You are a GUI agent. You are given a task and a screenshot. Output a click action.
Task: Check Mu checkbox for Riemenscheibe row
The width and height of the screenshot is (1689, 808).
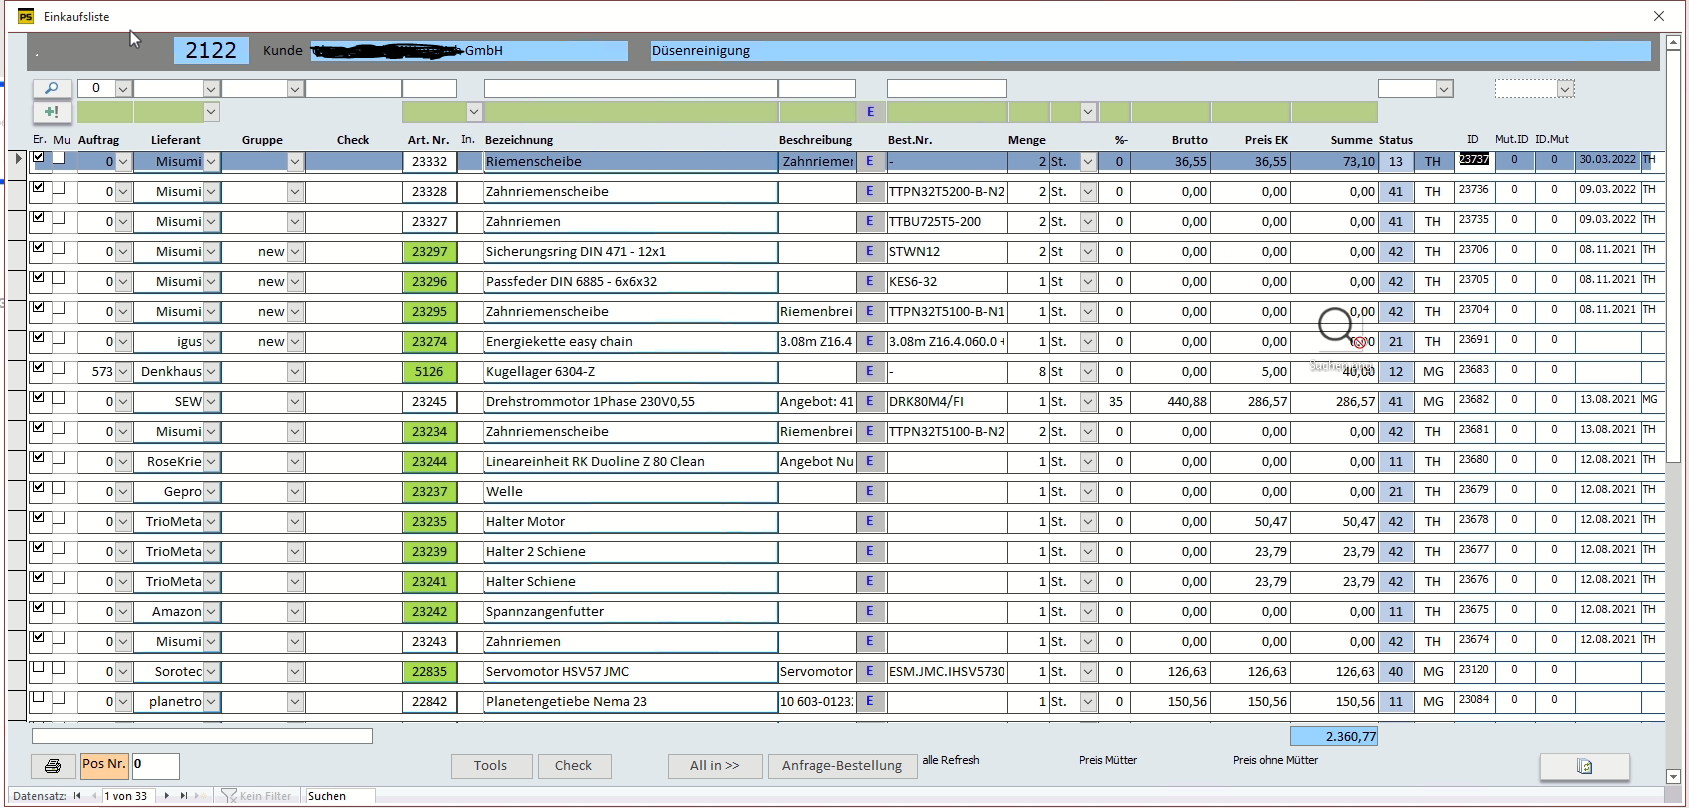(59, 157)
